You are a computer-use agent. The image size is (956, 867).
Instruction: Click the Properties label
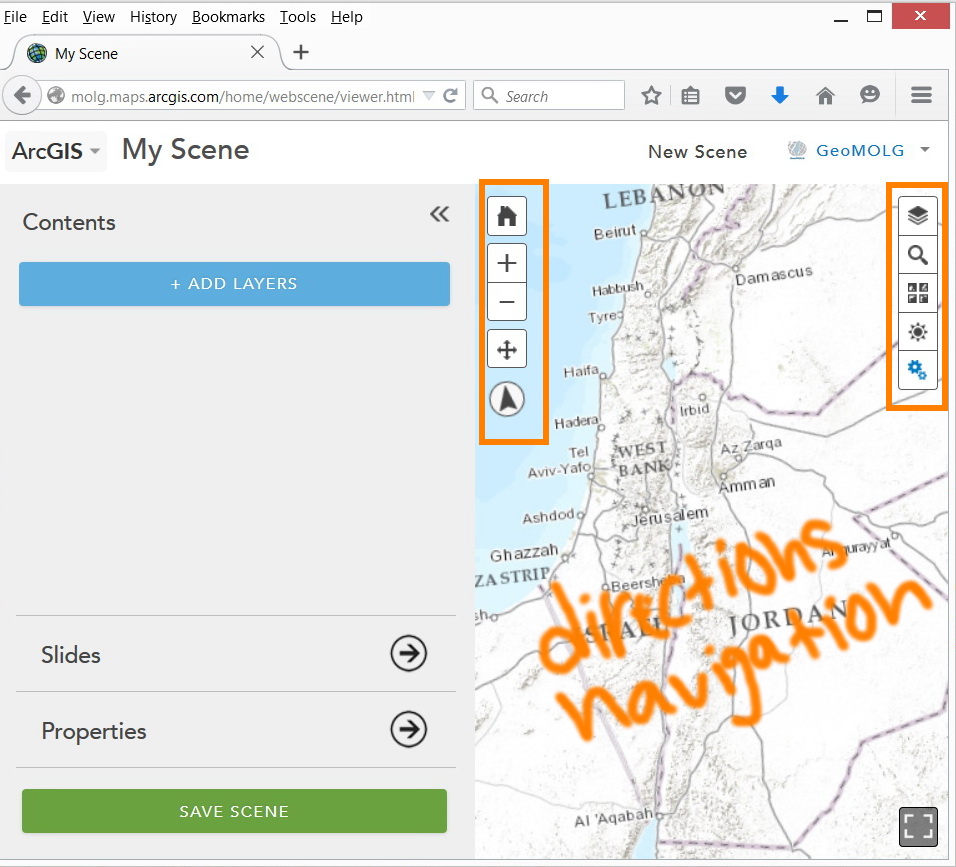pos(94,730)
